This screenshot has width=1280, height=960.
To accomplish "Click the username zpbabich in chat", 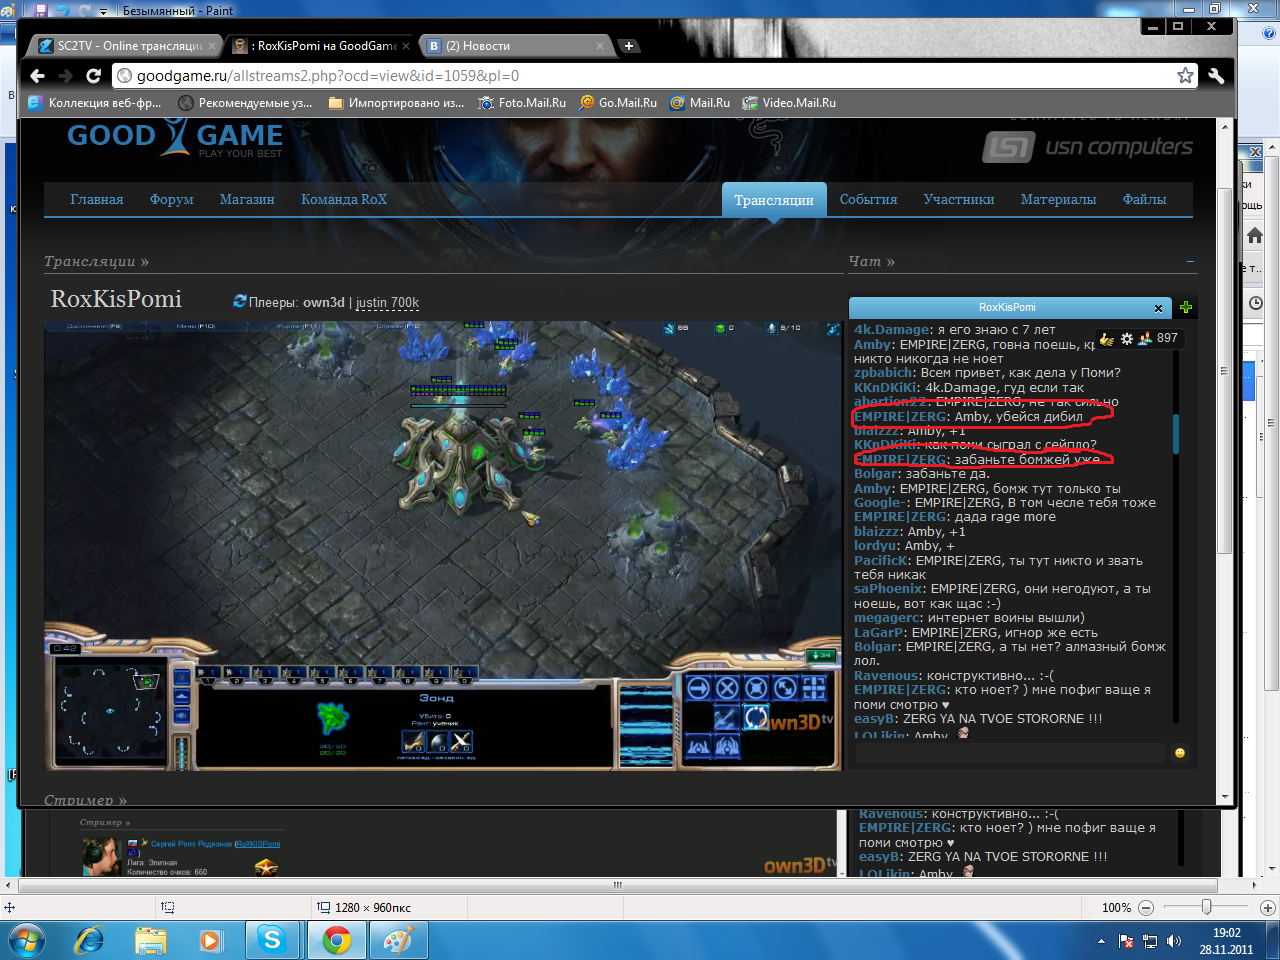I will 882,373.
